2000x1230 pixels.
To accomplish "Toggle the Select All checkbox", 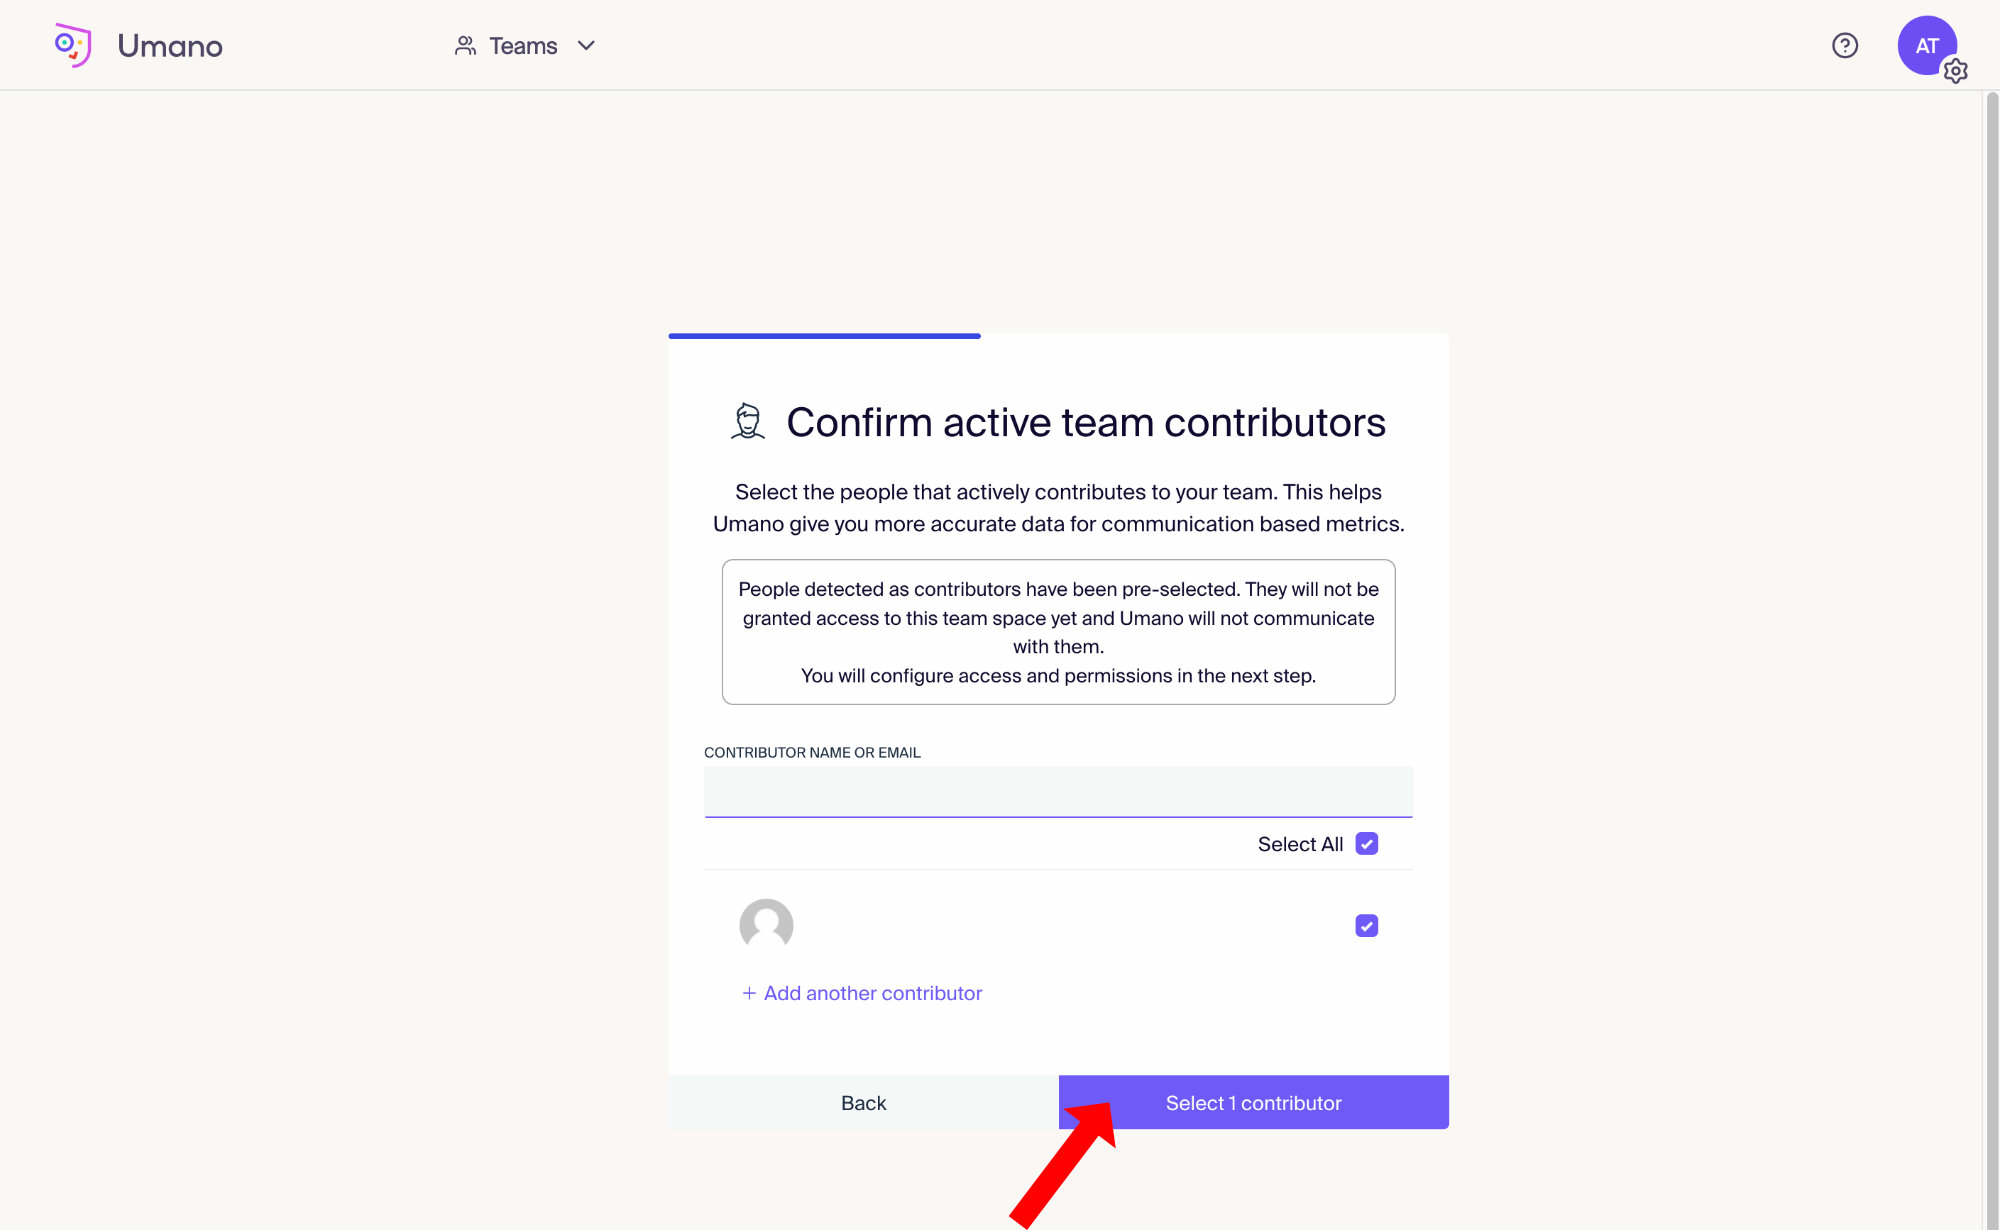I will click(1366, 844).
